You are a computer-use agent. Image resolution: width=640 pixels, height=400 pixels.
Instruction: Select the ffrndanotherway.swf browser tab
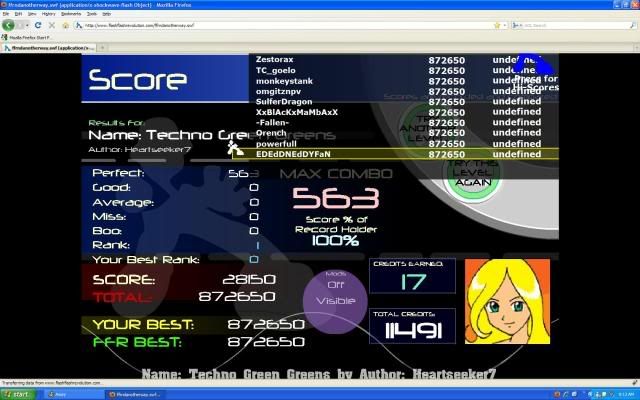[x=45, y=47]
